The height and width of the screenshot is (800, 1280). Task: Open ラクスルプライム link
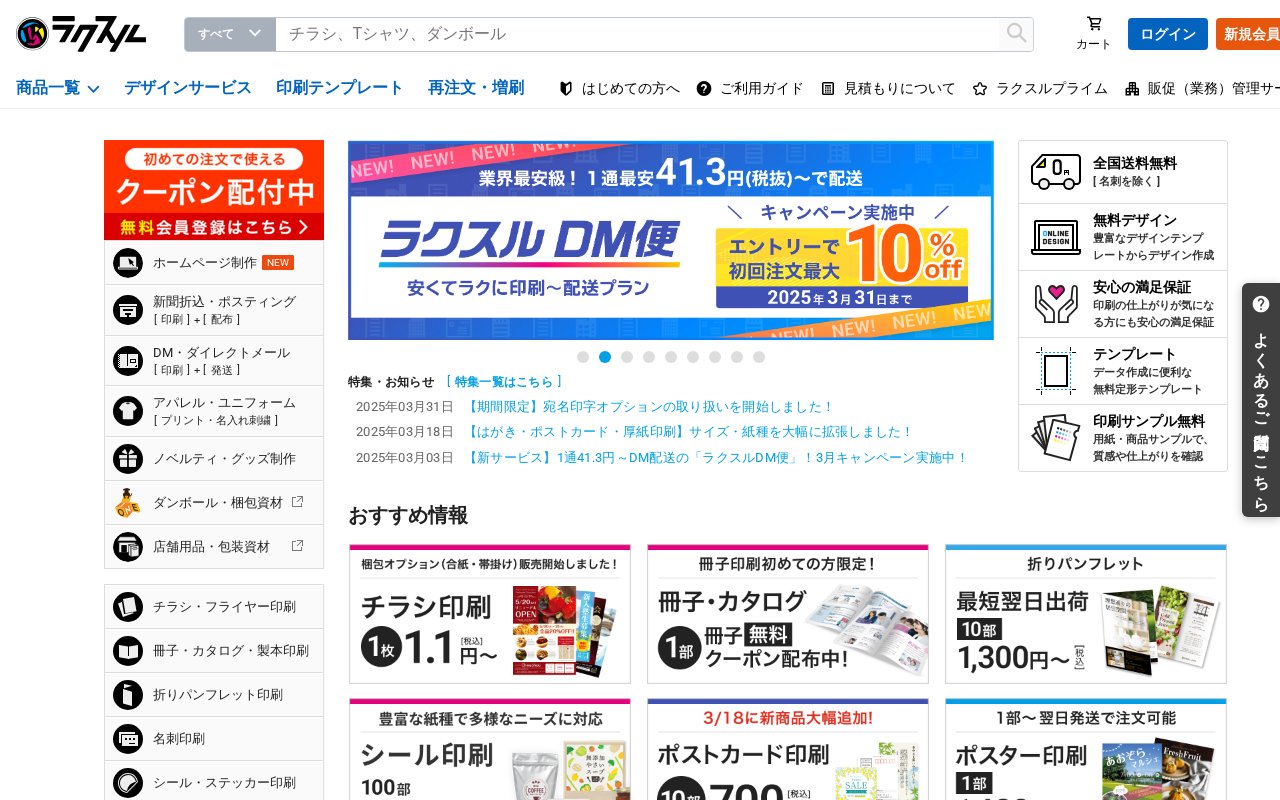pos(1040,88)
